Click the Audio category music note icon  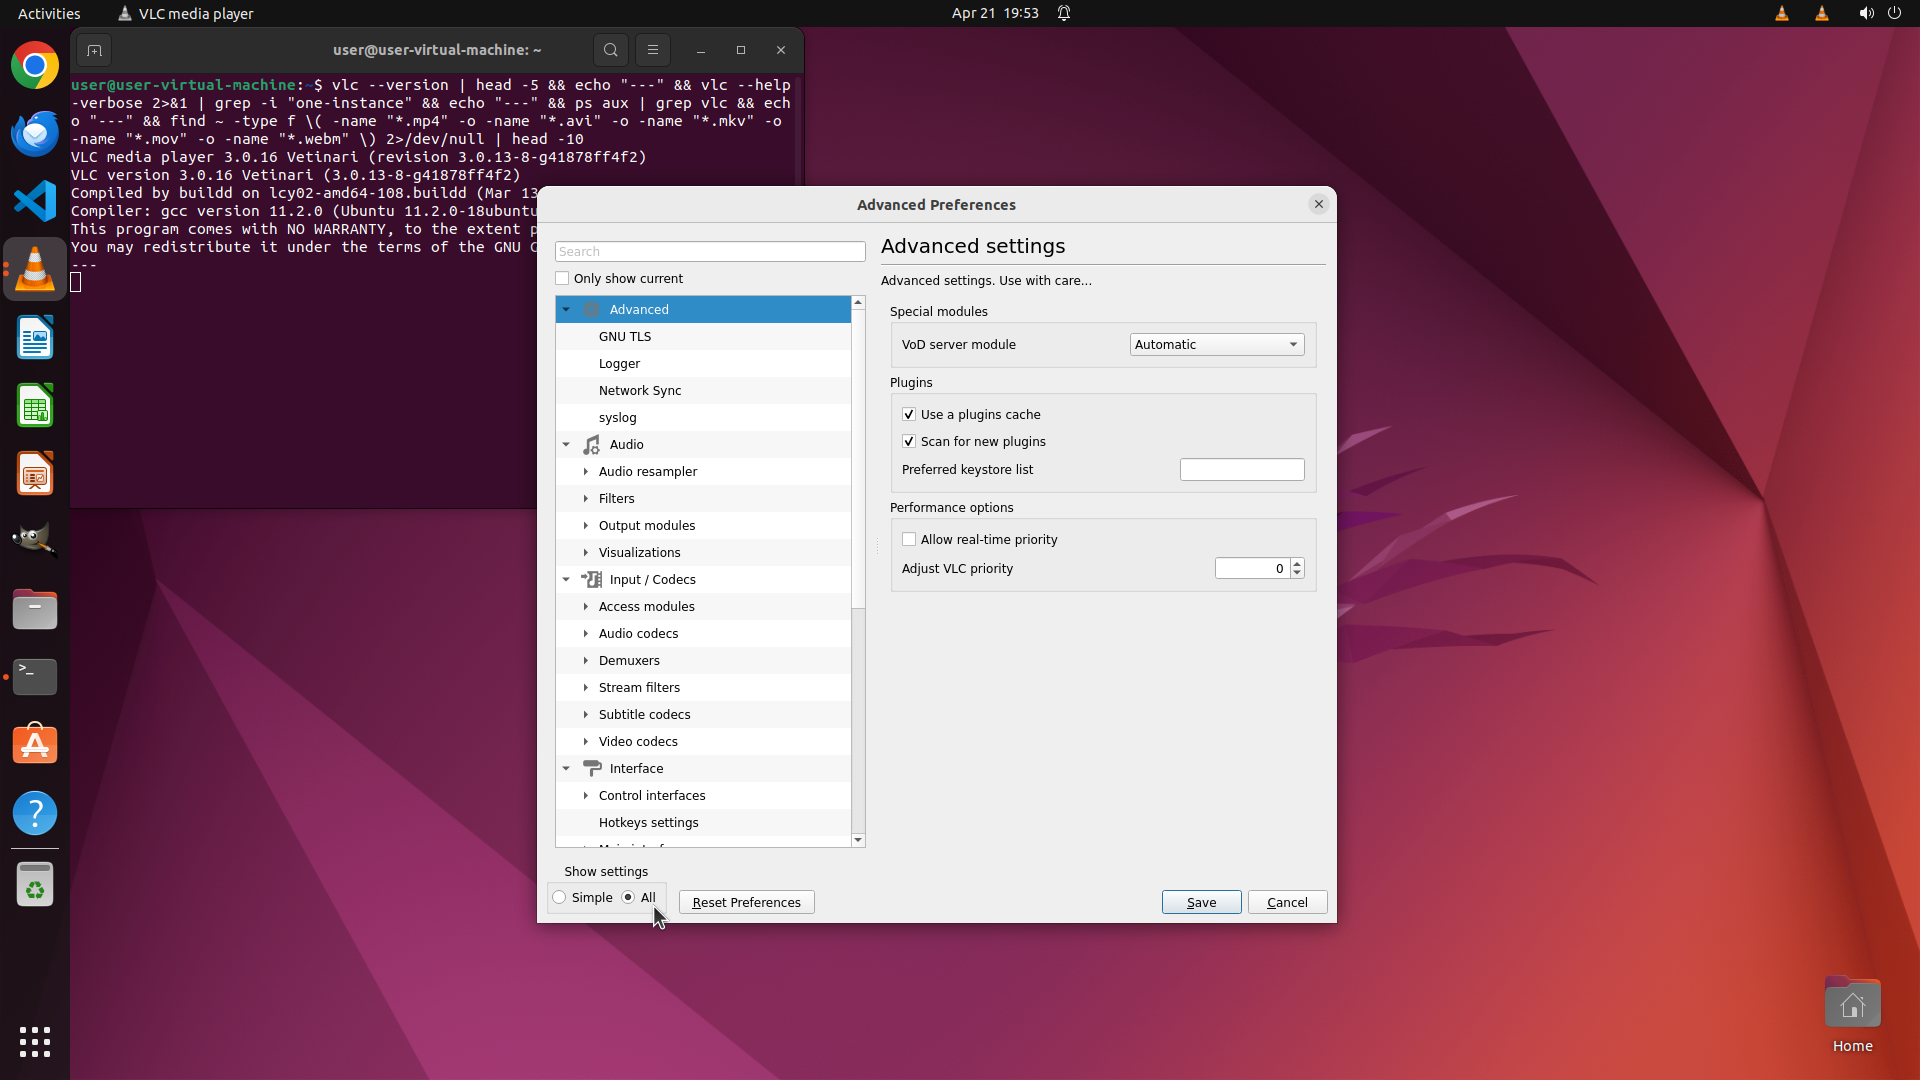[x=592, y=445]
